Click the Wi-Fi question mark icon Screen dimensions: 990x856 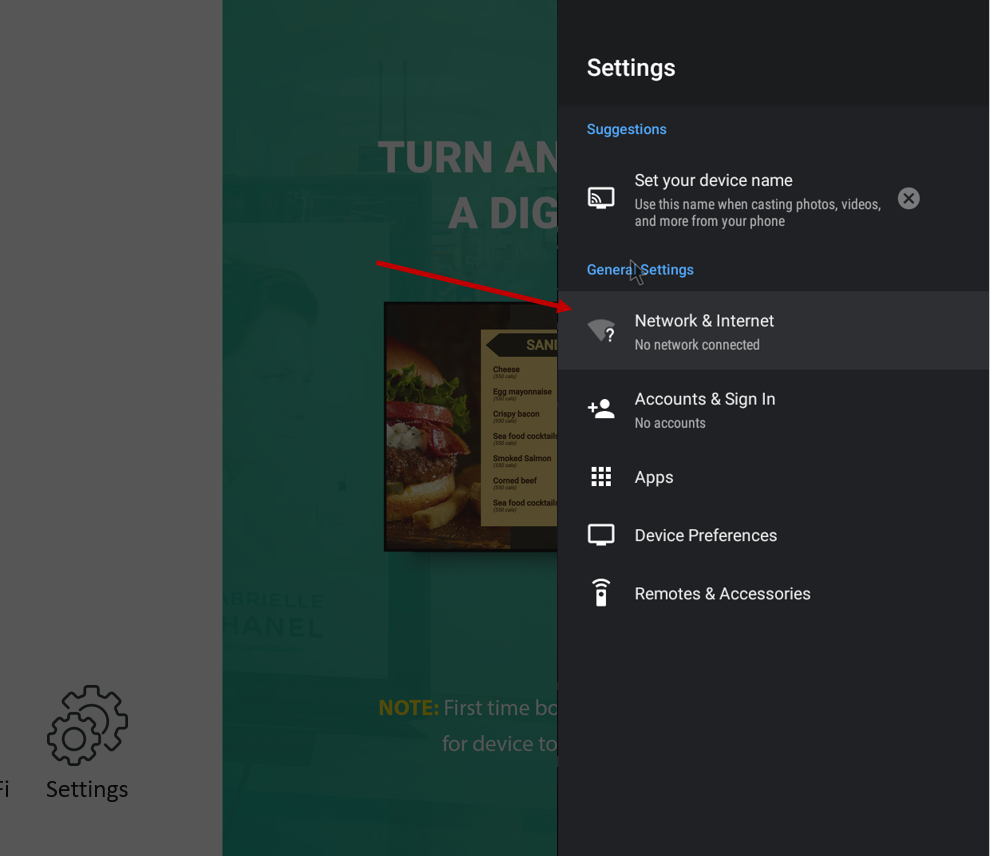601,330
